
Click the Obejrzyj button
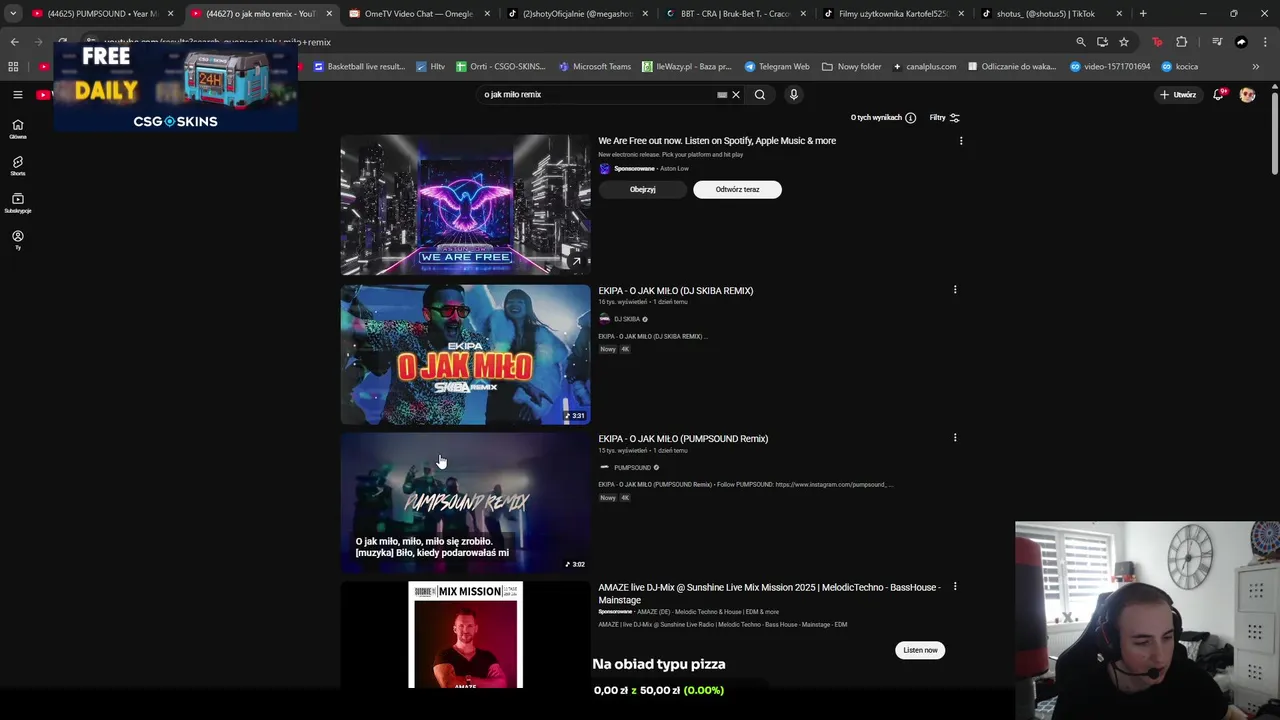tap(643, 190)
